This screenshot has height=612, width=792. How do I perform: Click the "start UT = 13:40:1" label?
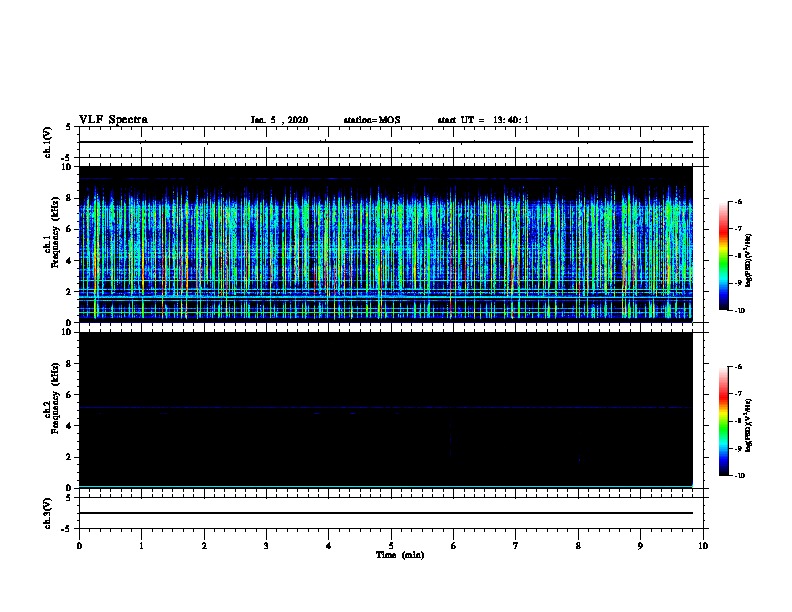point(483,120)
